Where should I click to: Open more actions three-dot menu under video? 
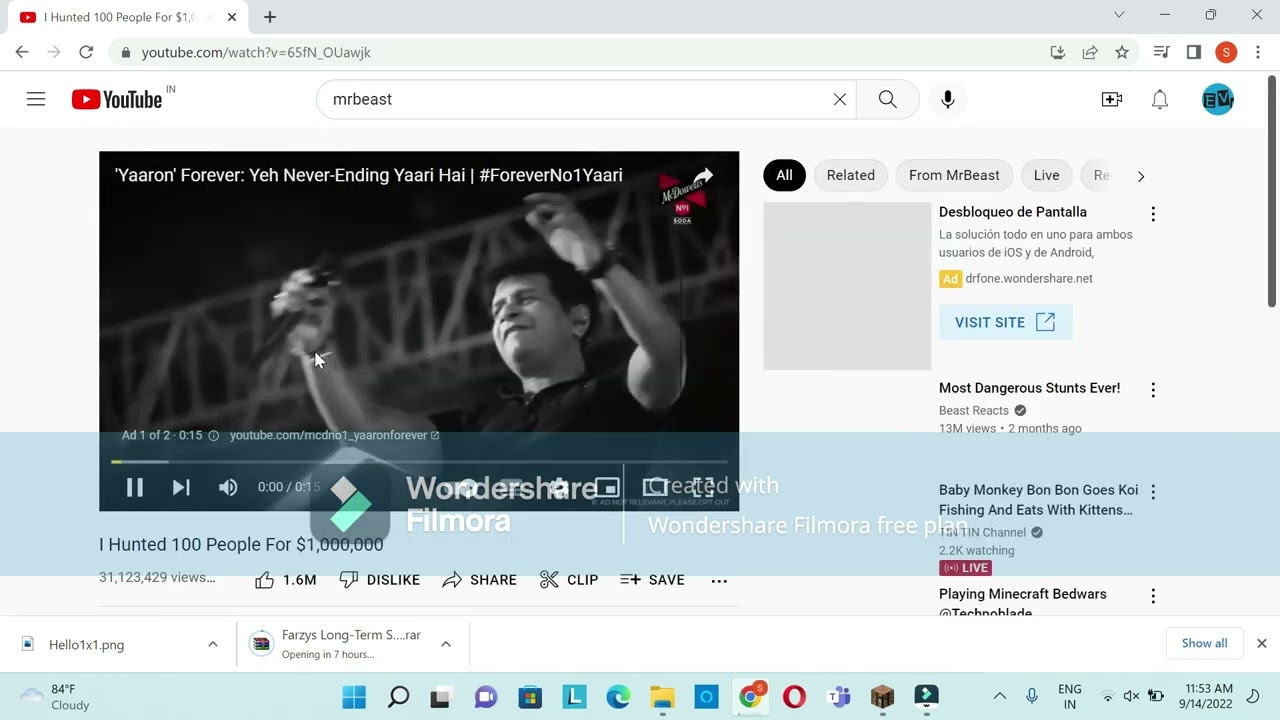click(719, 580)
